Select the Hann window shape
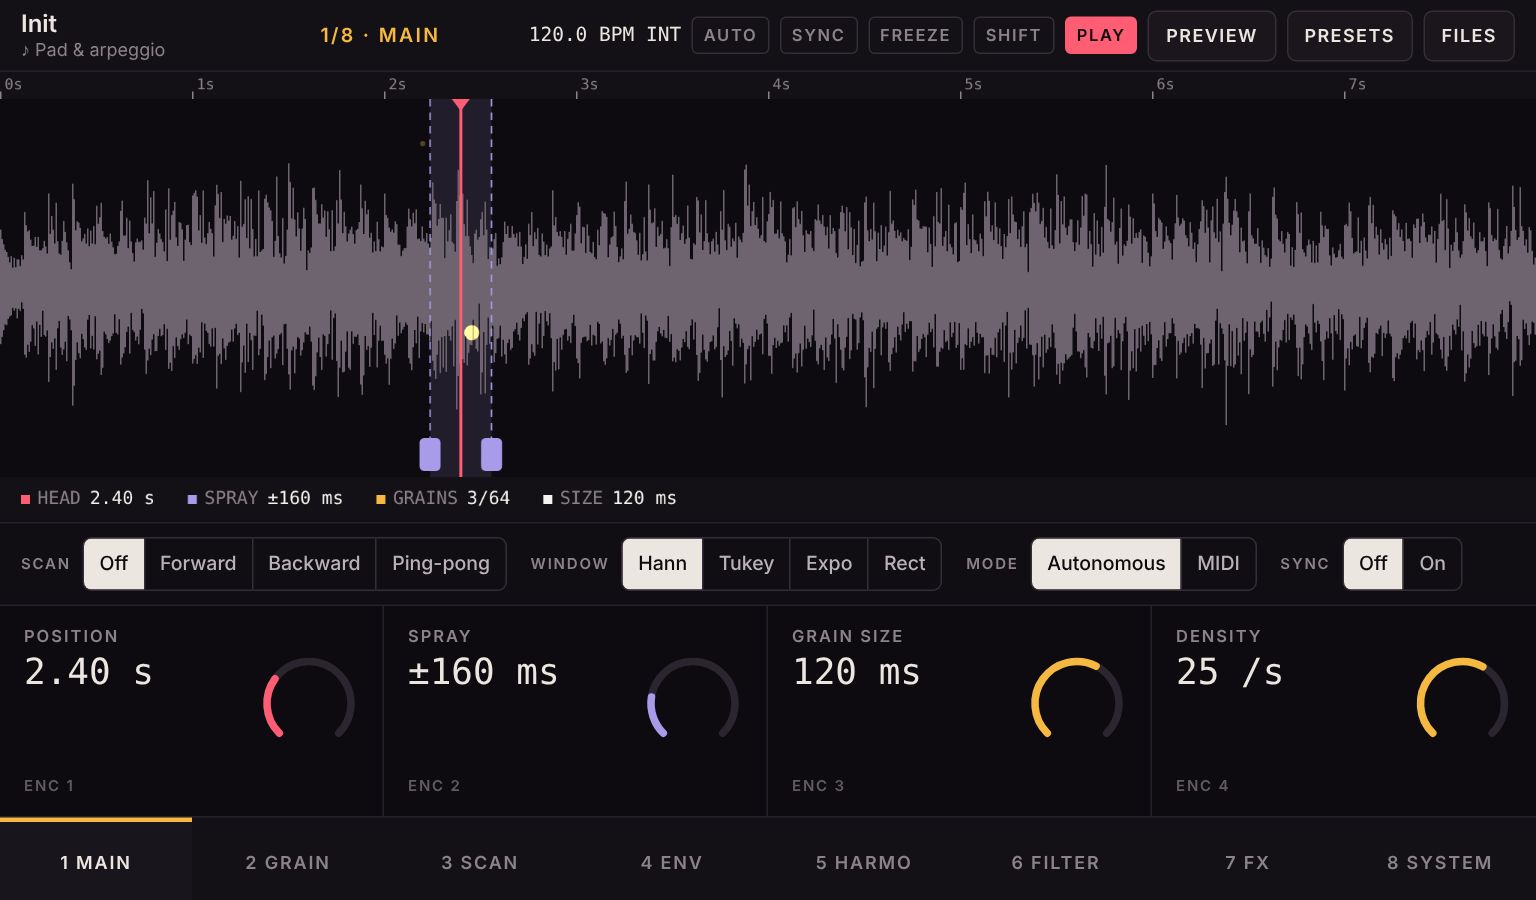Screen dimensions: 1536x900 point(662,564)
